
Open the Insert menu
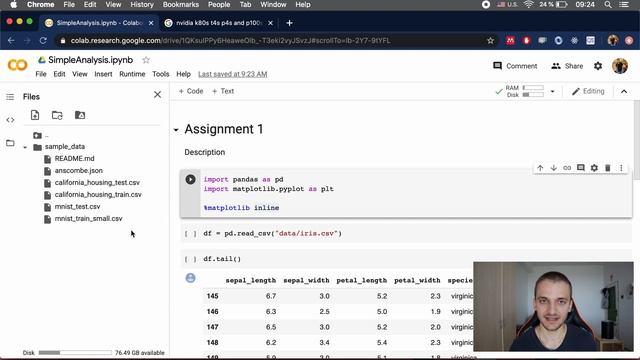tap(103, 74)
